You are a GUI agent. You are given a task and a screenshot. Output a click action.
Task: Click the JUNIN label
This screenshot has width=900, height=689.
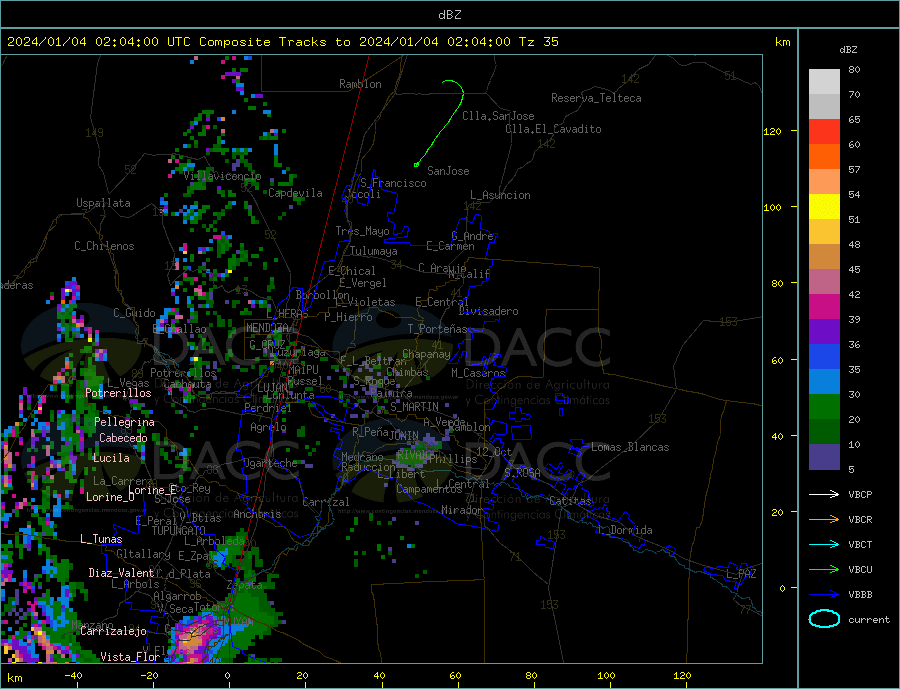[404, 436]
